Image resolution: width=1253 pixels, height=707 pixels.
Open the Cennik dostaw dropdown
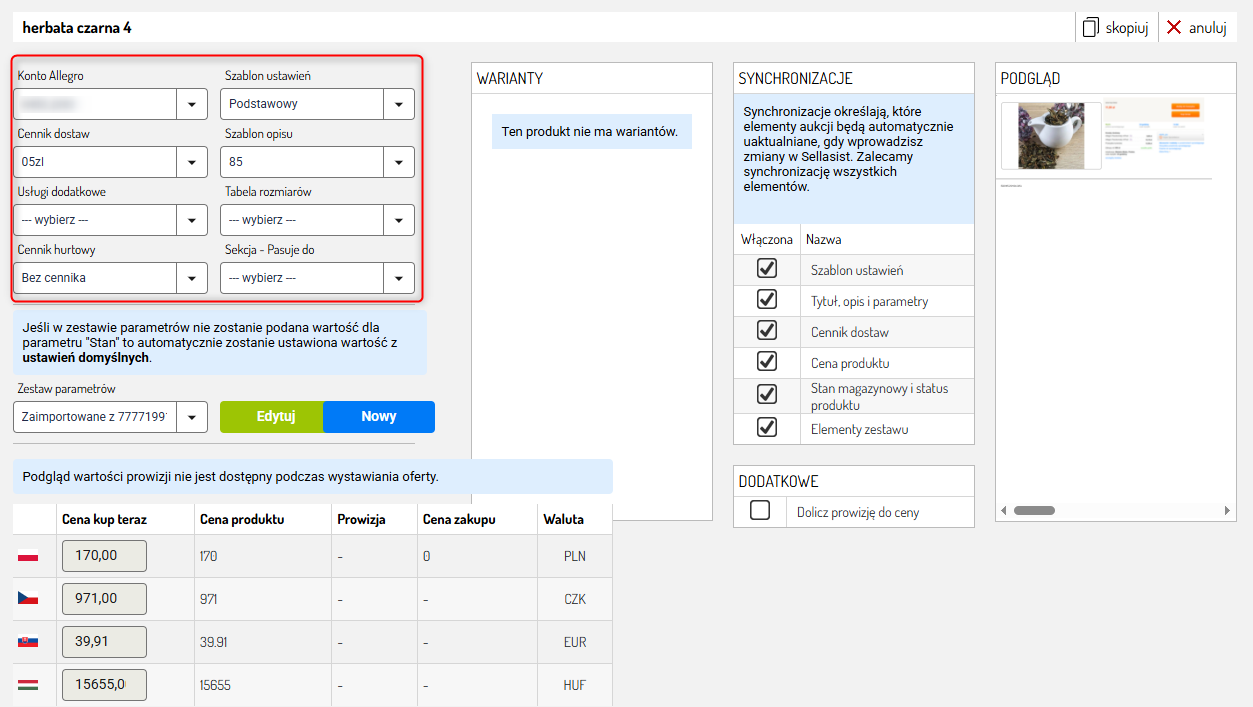click(x=191, y=161)
